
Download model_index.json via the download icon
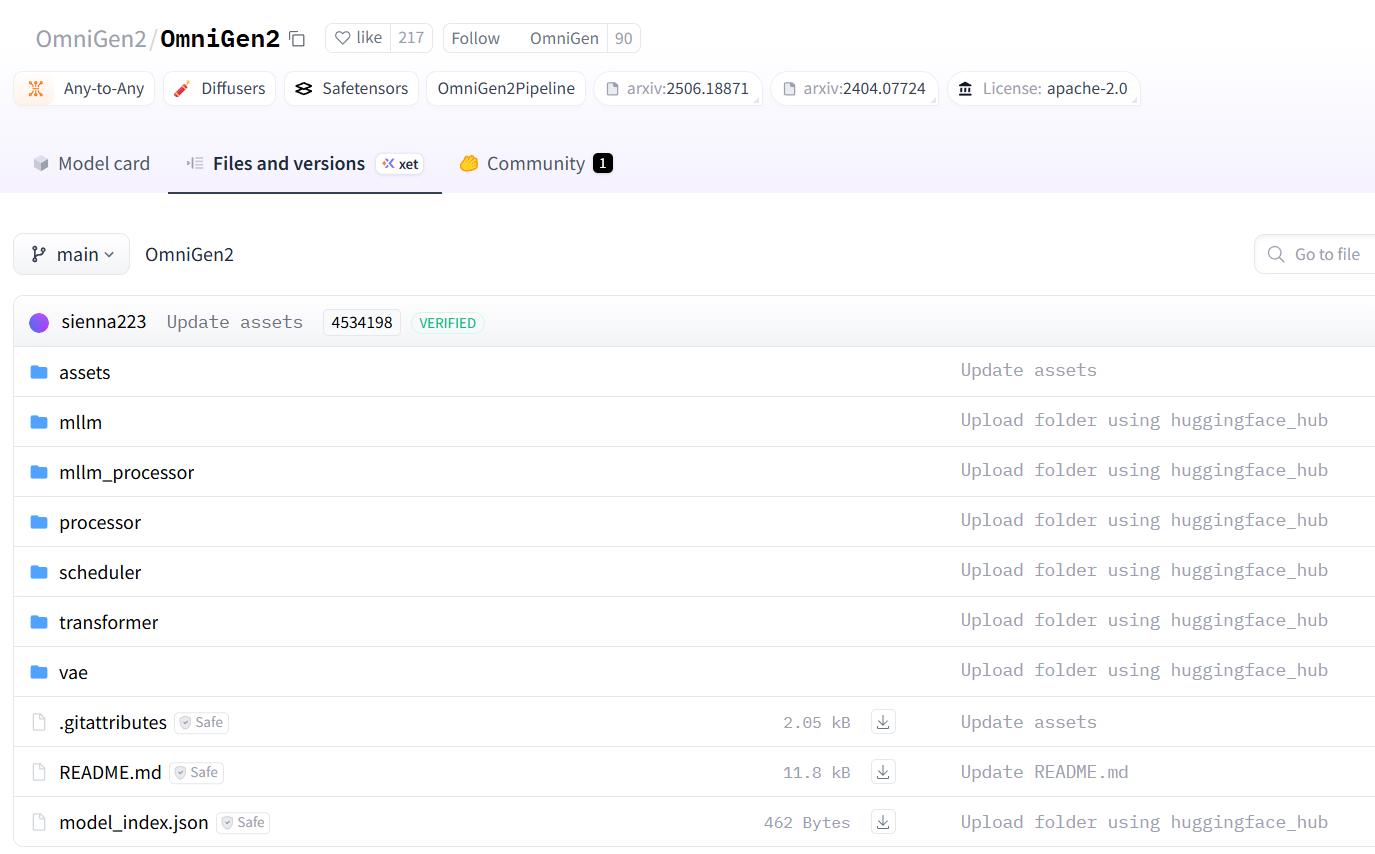click(x=883, y=822)
